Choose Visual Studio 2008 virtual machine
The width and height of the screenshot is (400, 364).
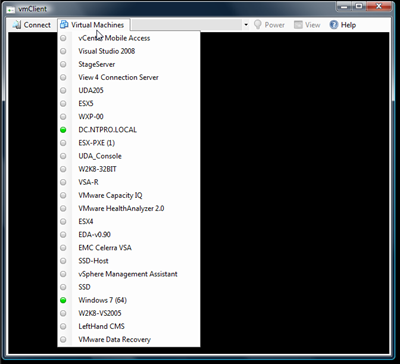tap(129, 51)
